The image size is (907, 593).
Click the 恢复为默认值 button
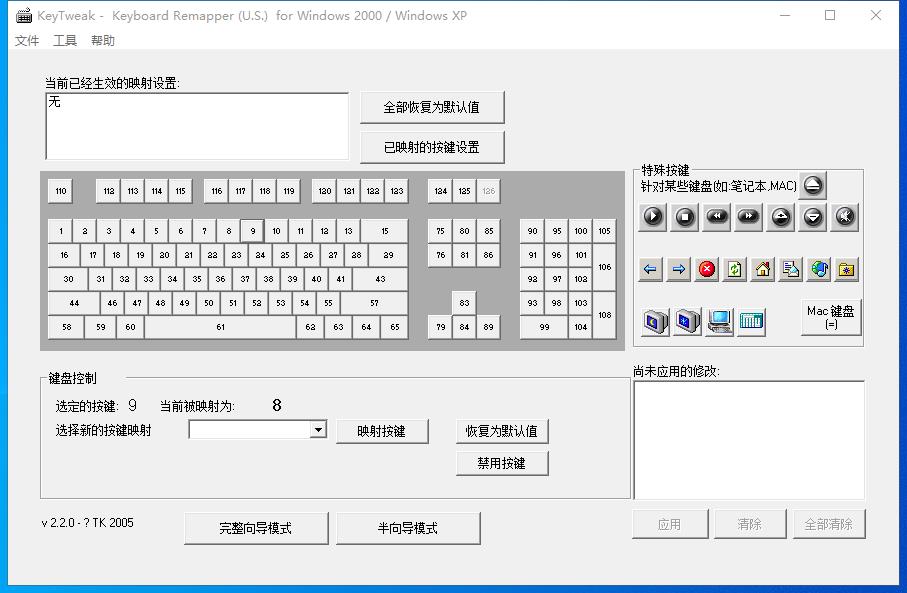[502, 431]
